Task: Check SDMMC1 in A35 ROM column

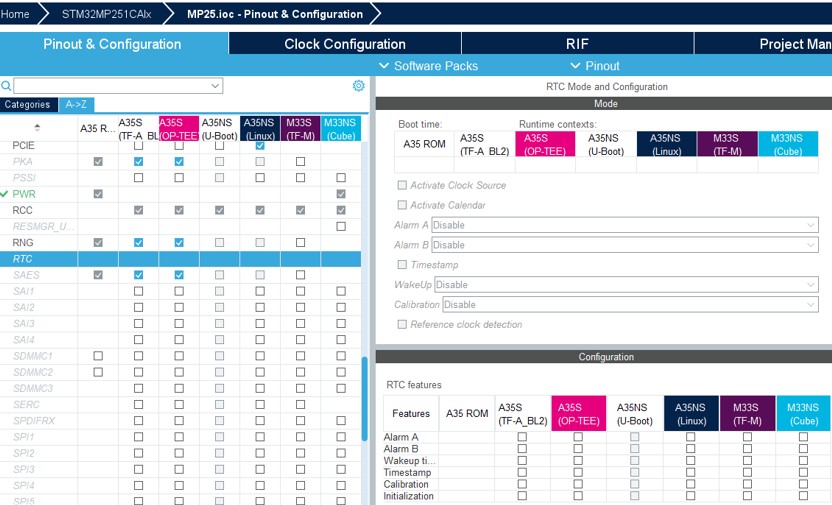Action: coord(98,356)
